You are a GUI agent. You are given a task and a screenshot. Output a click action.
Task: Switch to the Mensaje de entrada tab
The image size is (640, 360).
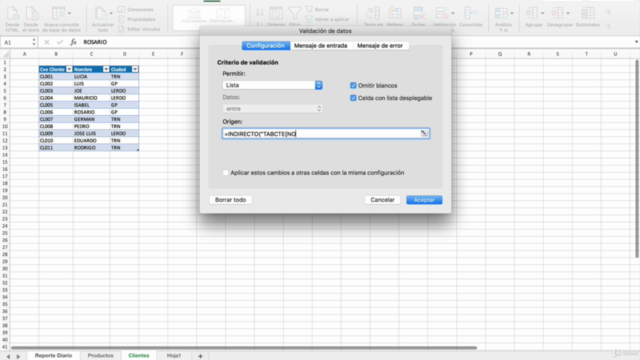tap(321, 46)
